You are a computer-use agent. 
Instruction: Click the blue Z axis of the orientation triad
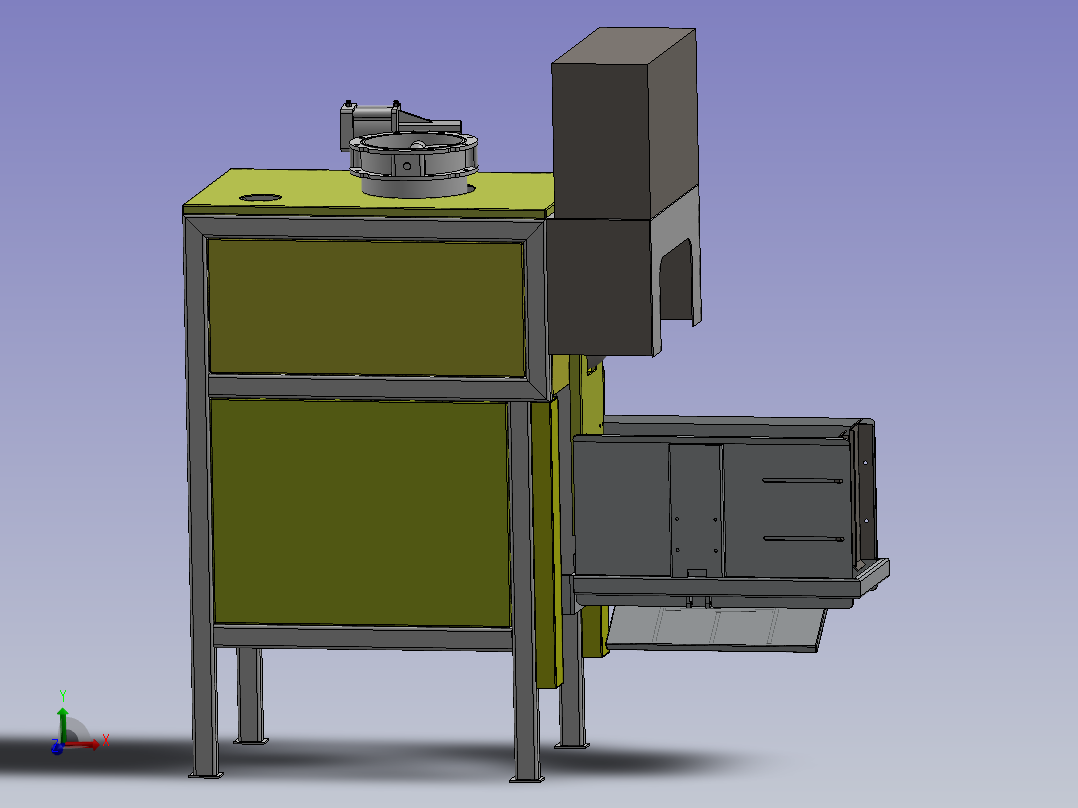coord(57,747)
